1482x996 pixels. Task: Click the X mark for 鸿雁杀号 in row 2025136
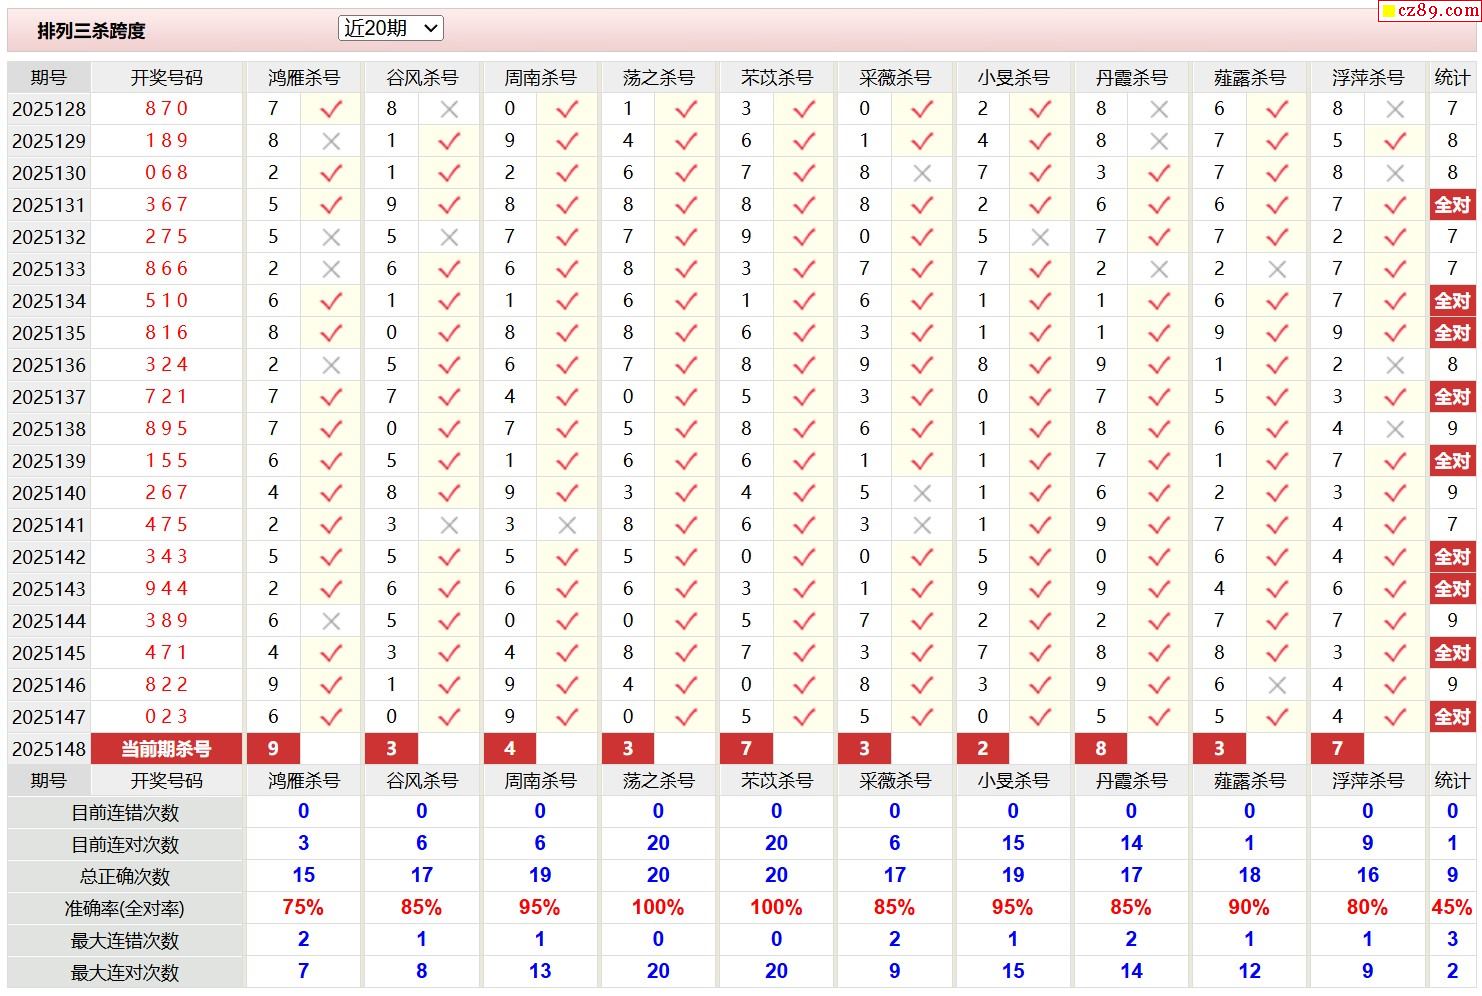331,365
